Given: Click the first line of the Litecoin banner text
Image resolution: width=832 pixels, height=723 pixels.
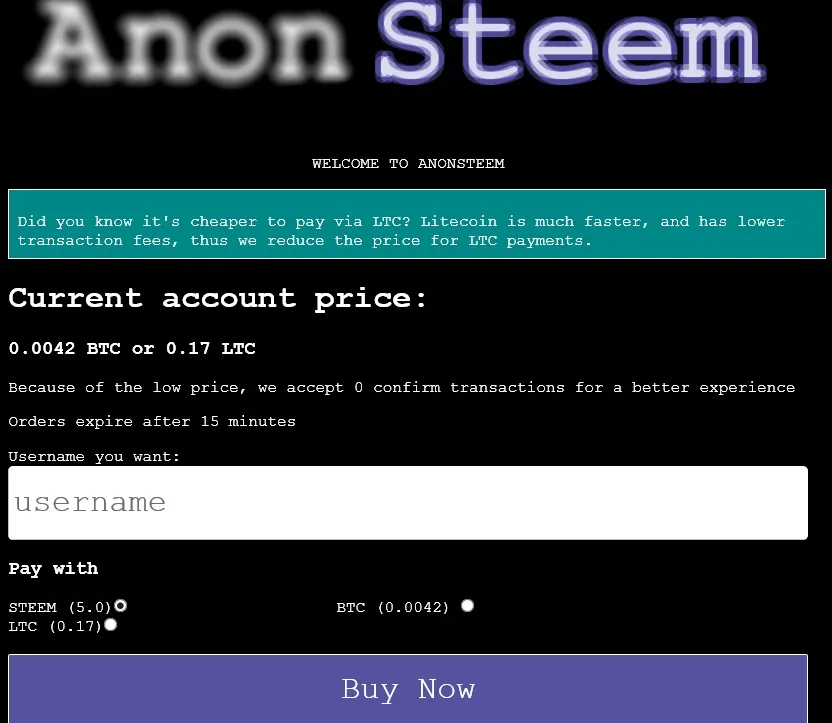Looking at the screenshot, I should point(401,221).
